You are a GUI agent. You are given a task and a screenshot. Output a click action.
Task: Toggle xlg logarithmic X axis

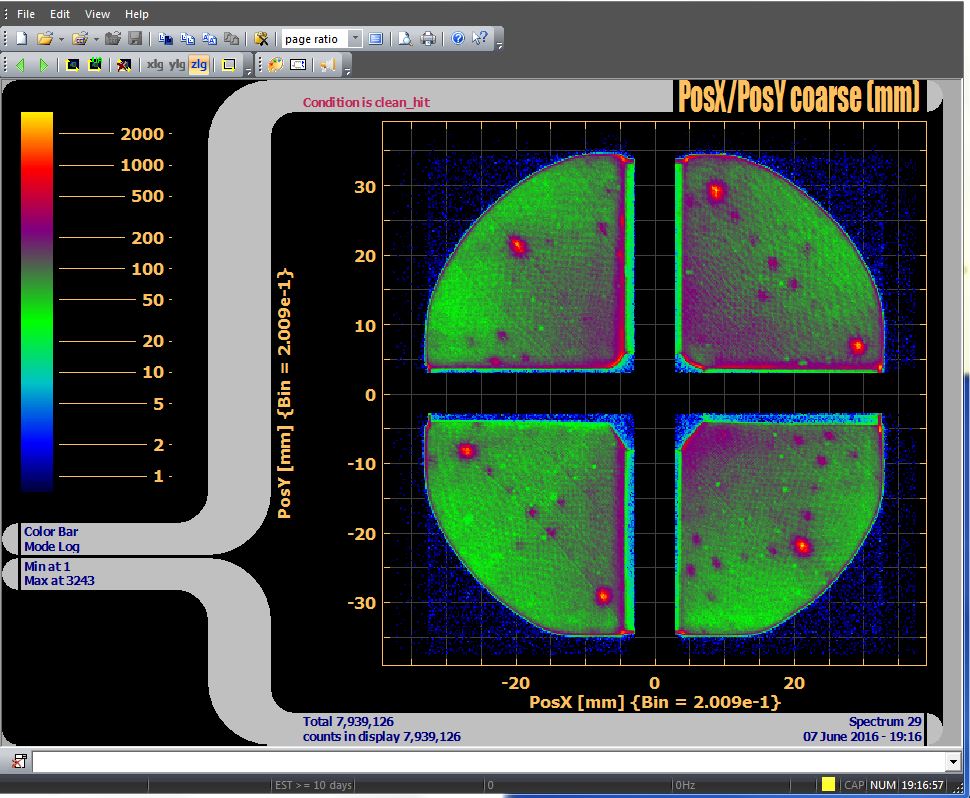(x=154, y=65)
